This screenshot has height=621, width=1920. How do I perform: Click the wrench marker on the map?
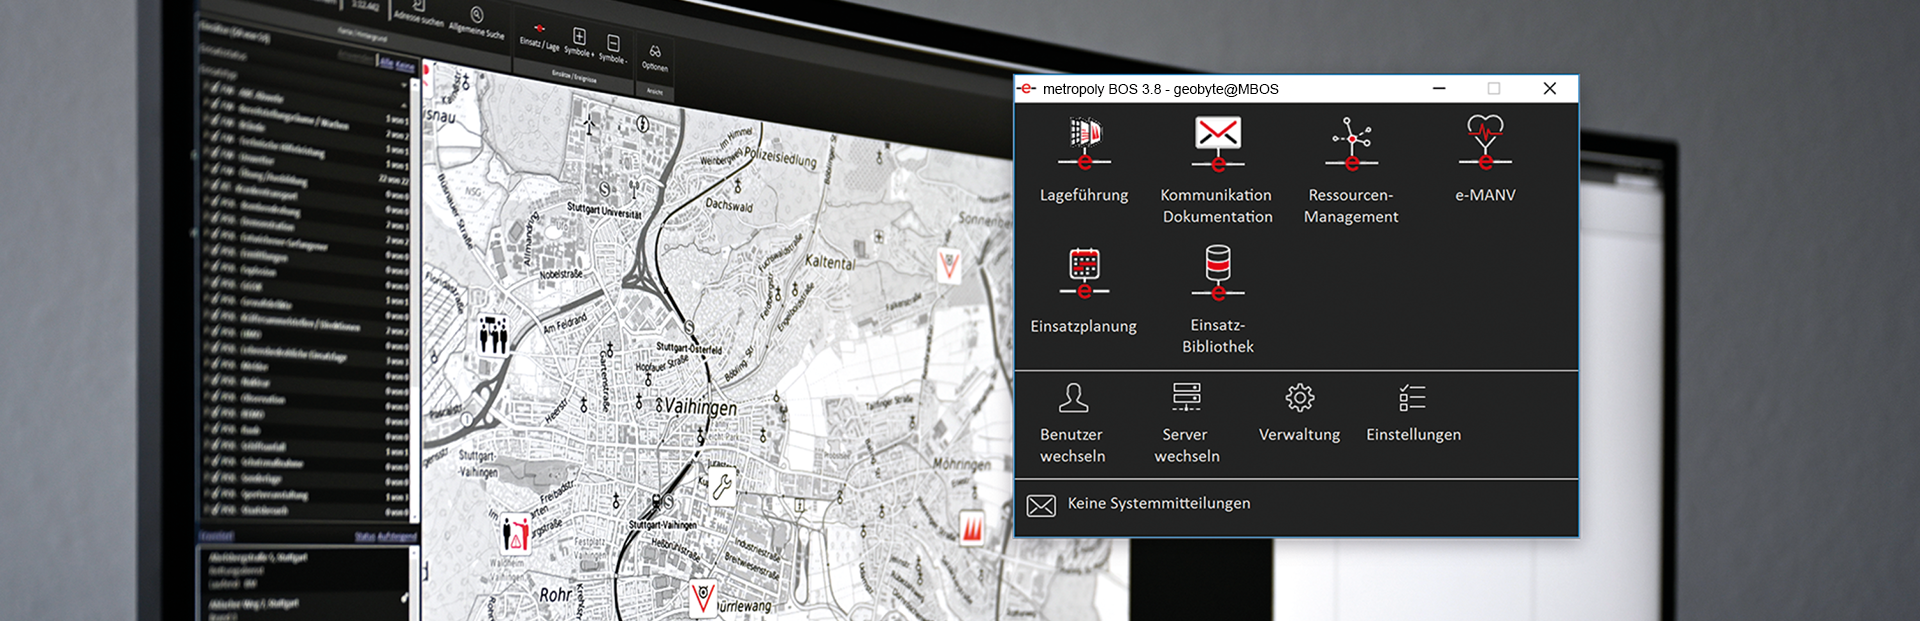pyautogui.click(x=721, y=486)
